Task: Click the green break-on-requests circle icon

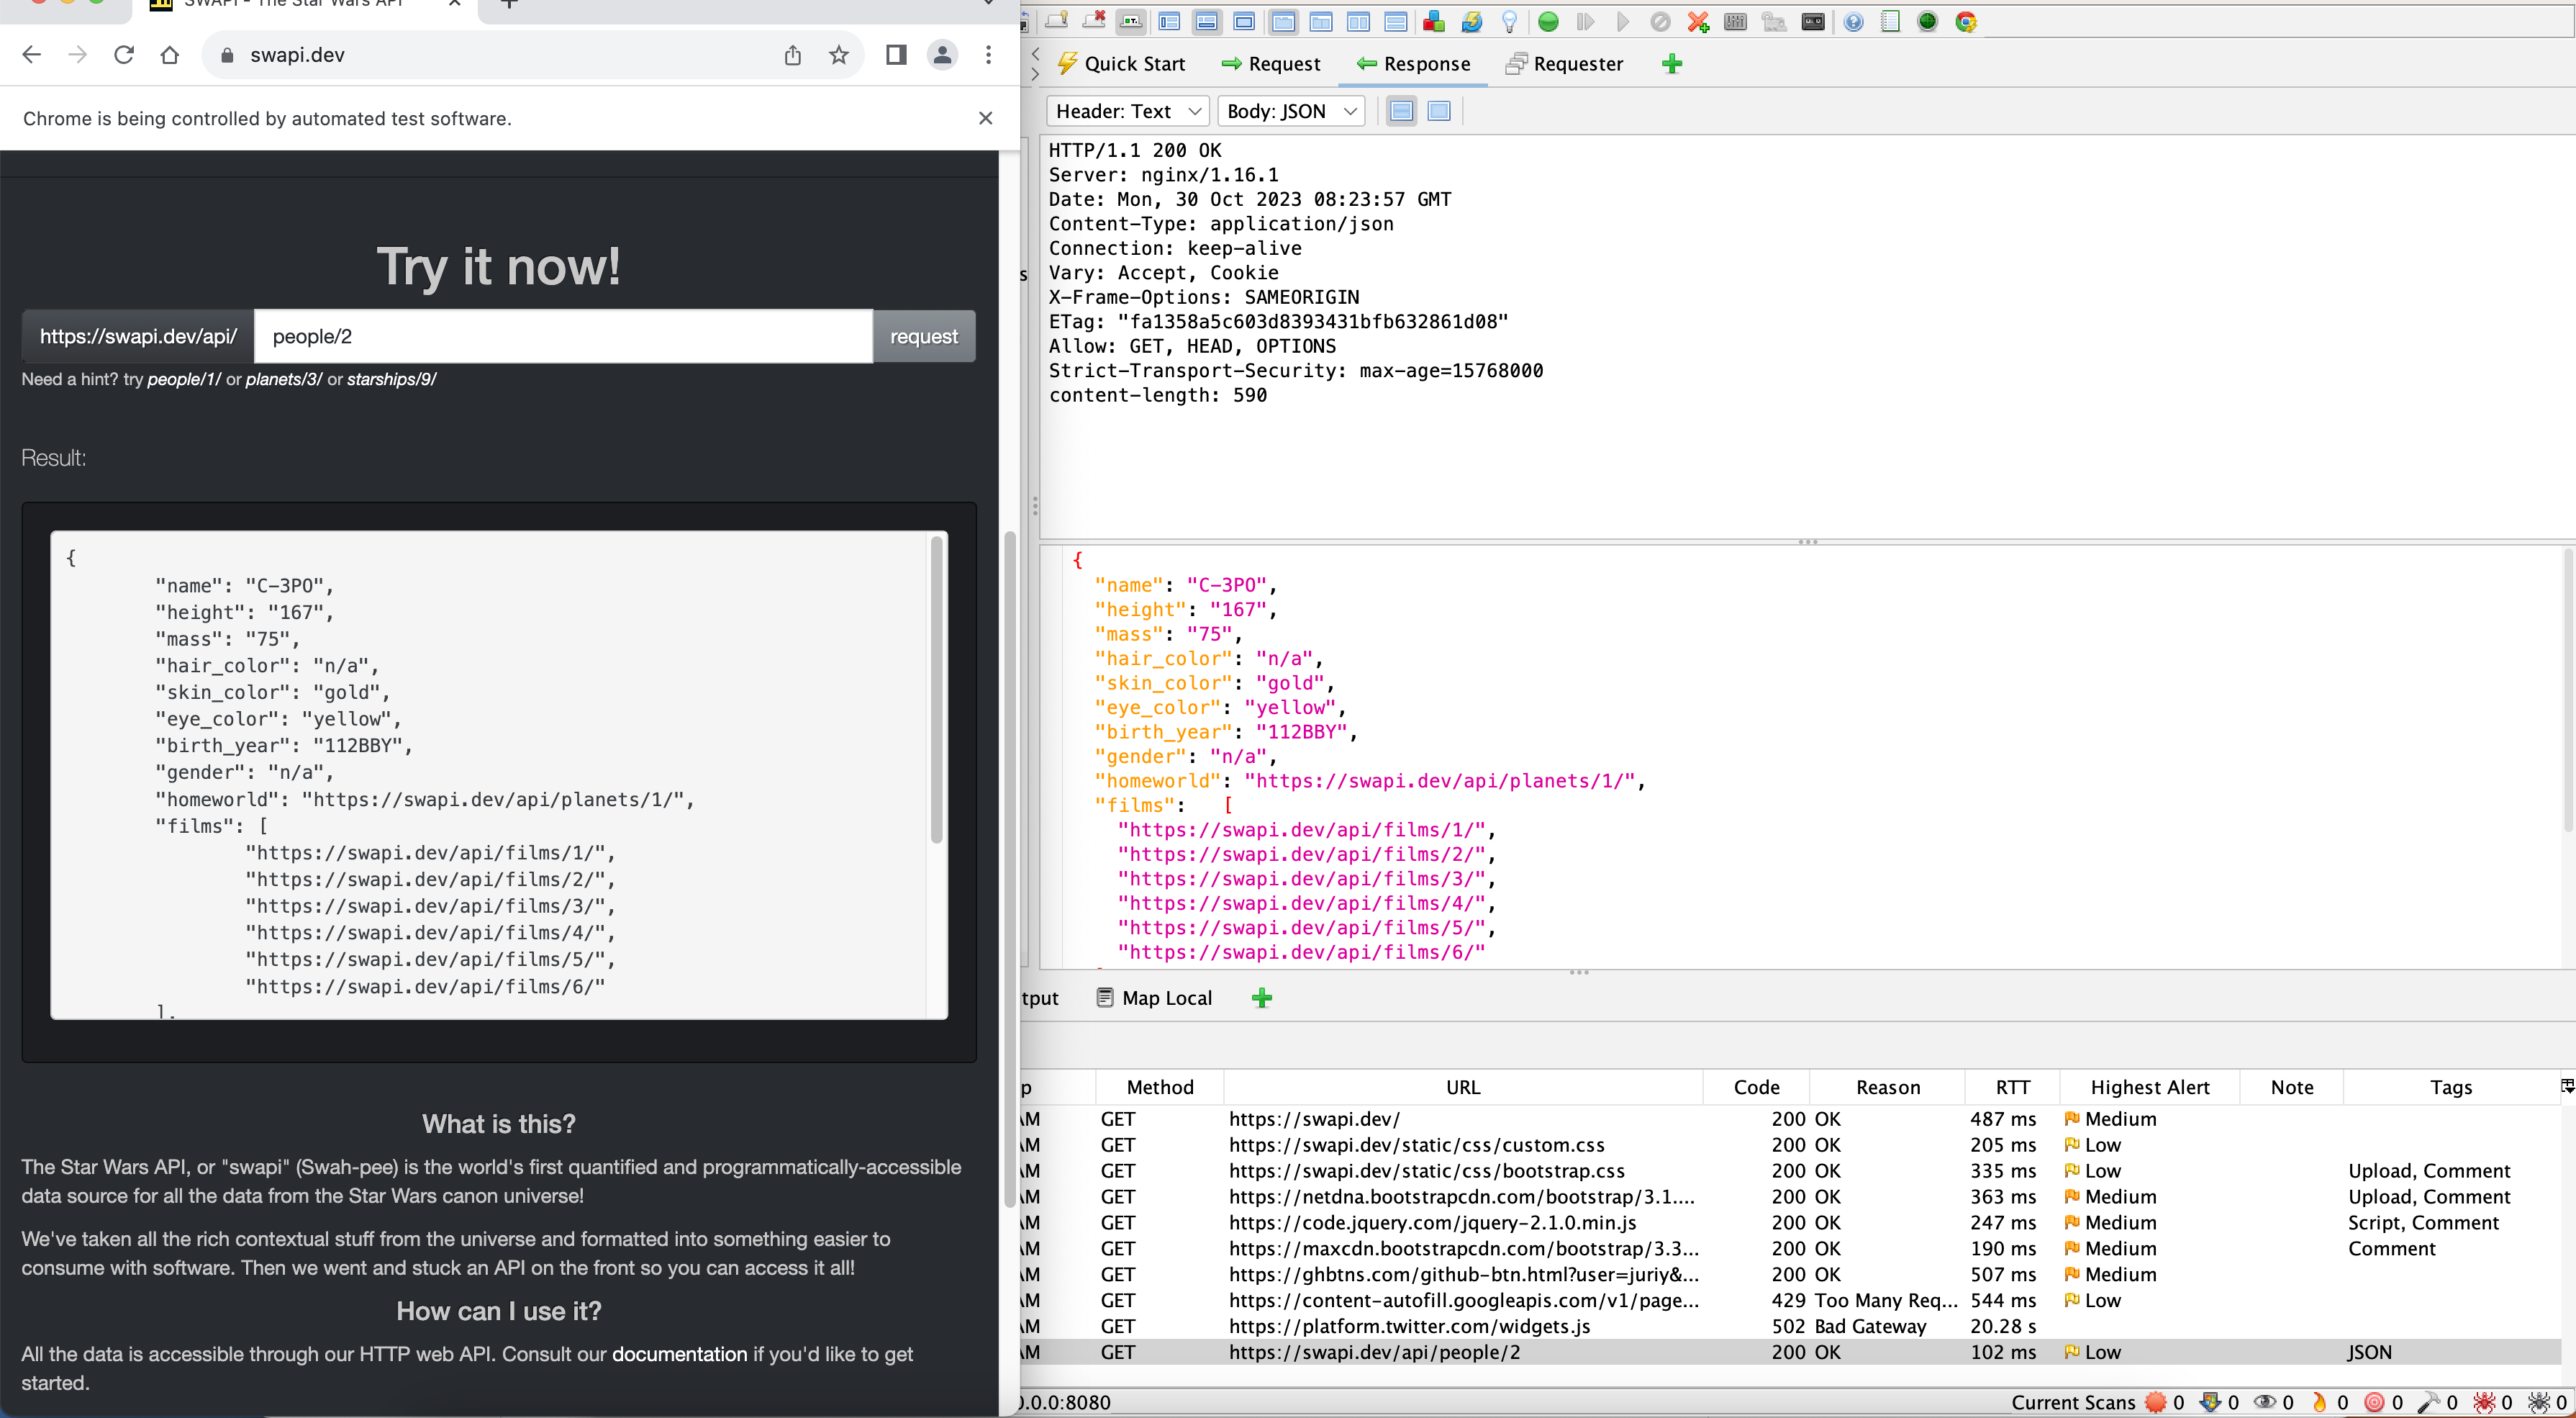Action: coord(1548,22)
